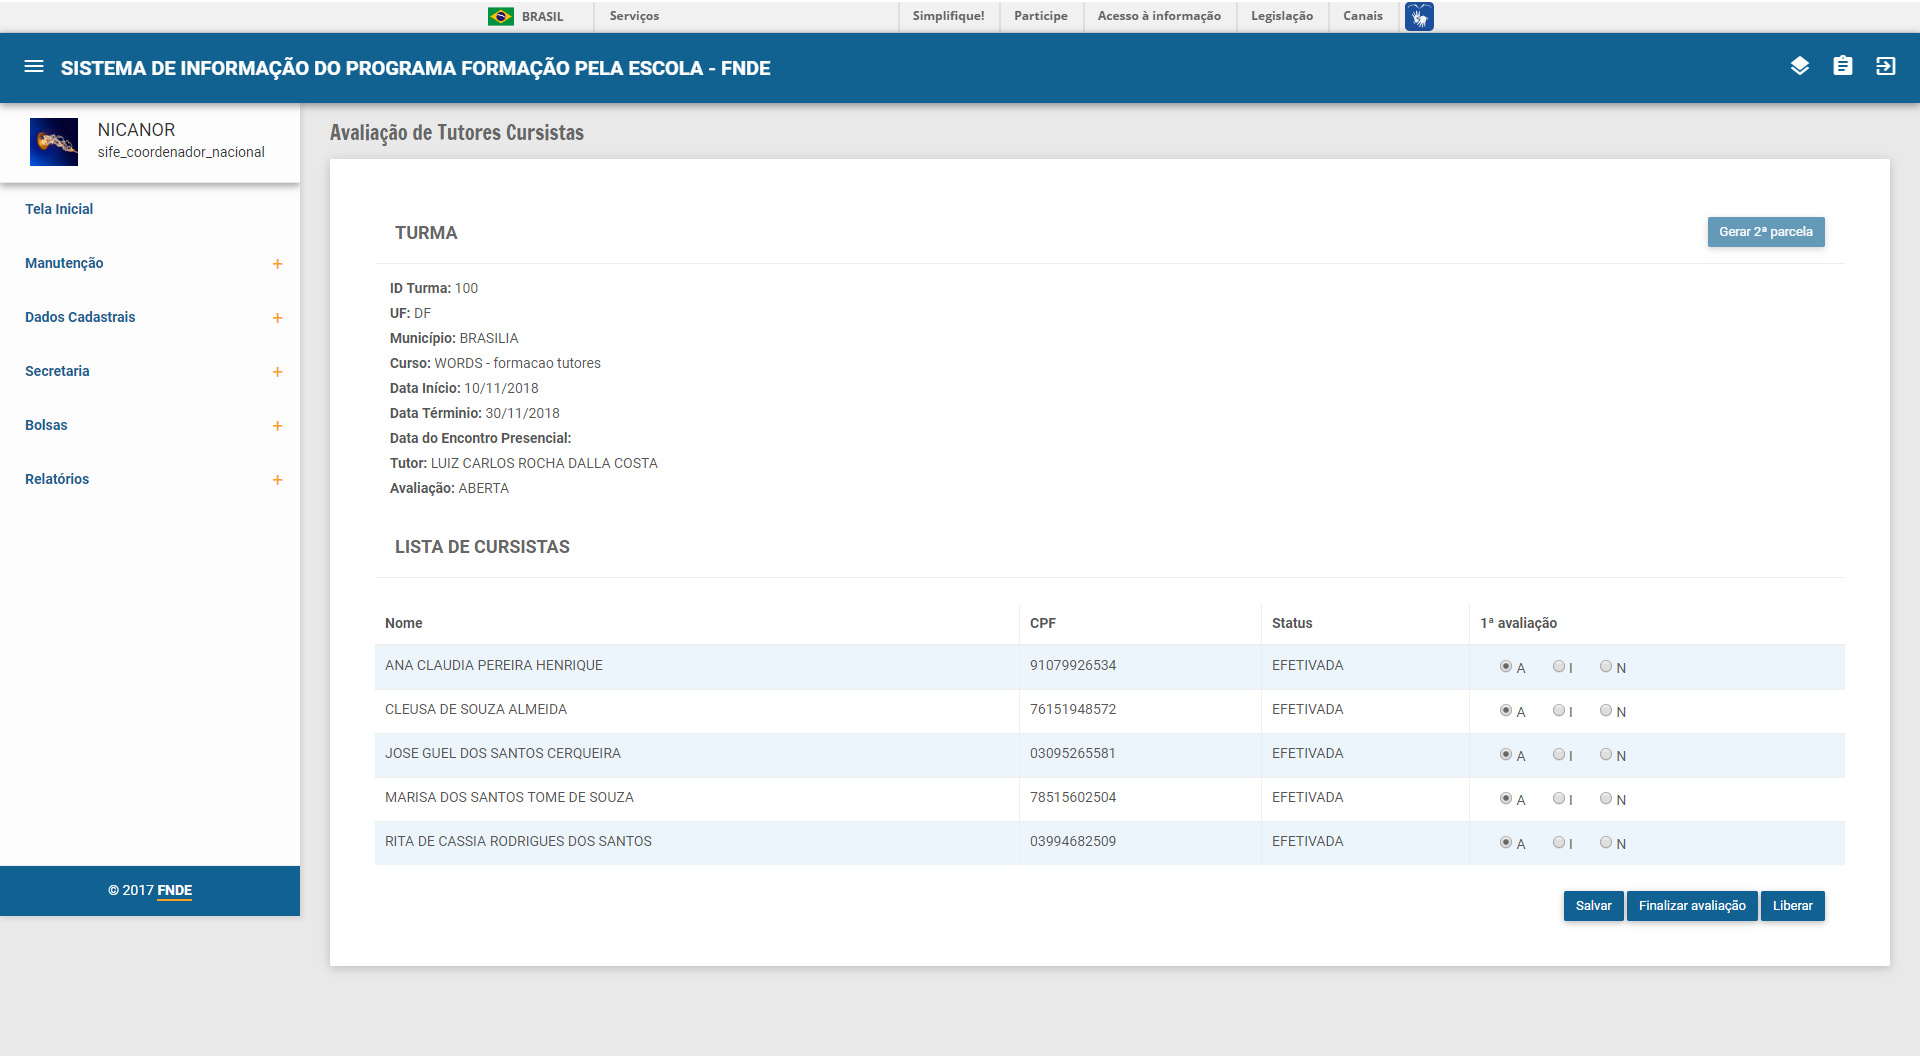Expand the Dados Cadastrais section
Screen dimensions: 1920x1056
(277, 318)
